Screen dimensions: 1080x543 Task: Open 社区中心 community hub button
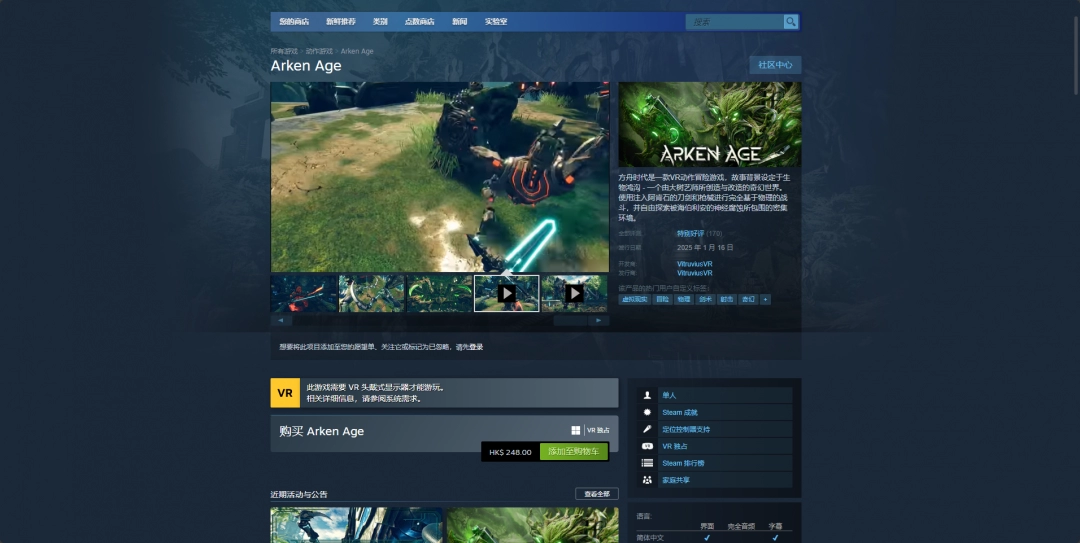(x=775, y=65)
